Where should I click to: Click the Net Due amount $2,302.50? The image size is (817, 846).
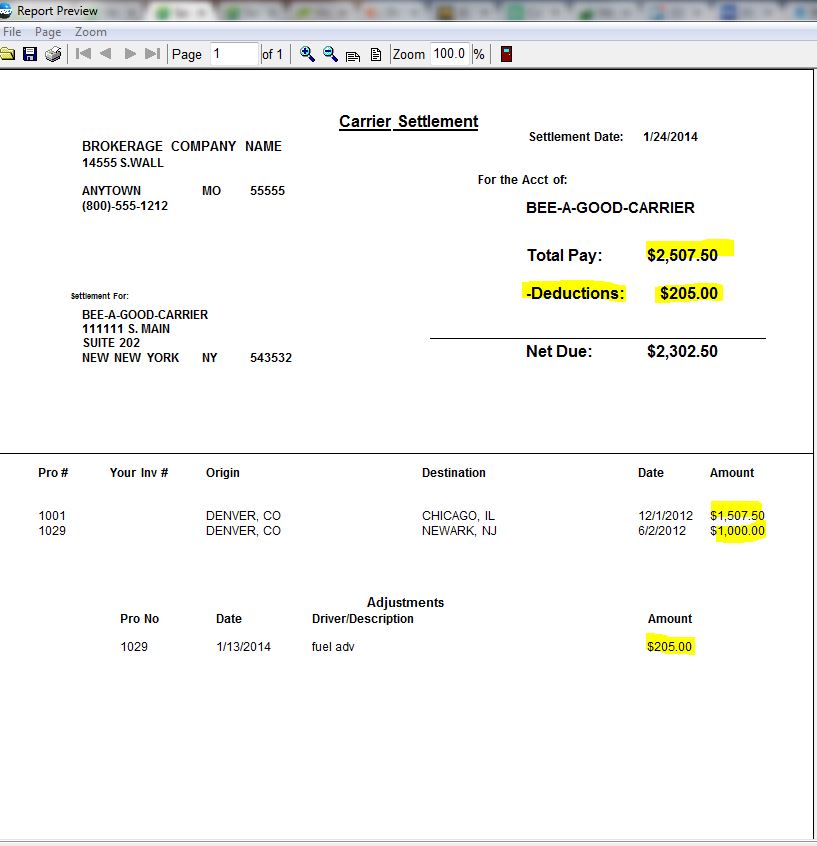point(682,351)
